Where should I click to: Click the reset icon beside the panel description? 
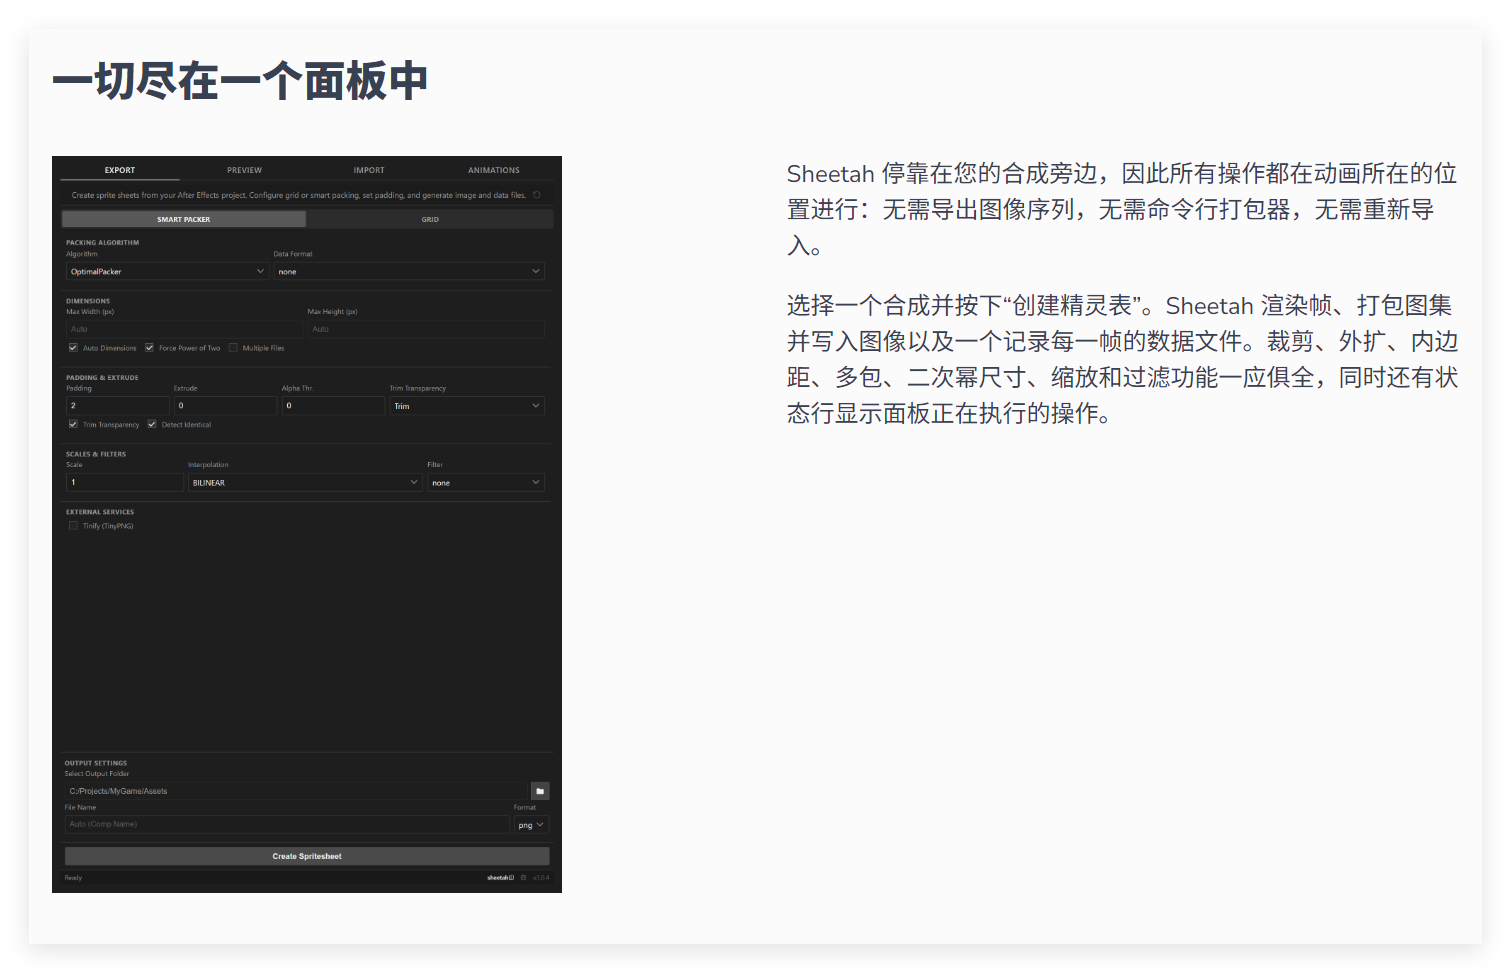pyautogui.click(x=537, y=195)
